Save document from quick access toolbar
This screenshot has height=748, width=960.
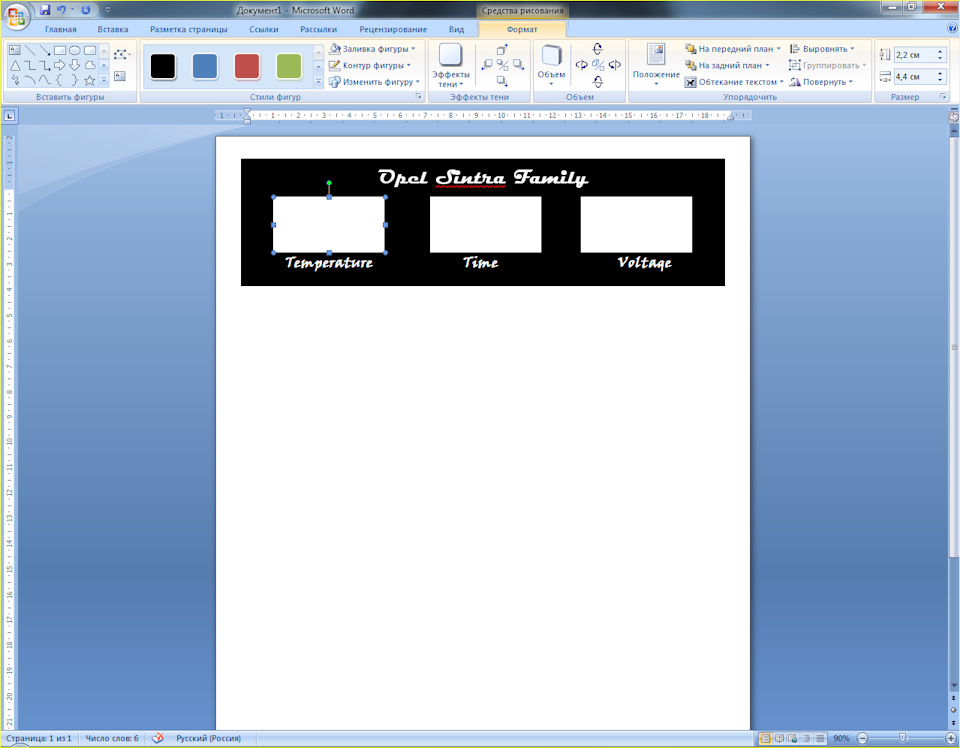tap(45, 10)
